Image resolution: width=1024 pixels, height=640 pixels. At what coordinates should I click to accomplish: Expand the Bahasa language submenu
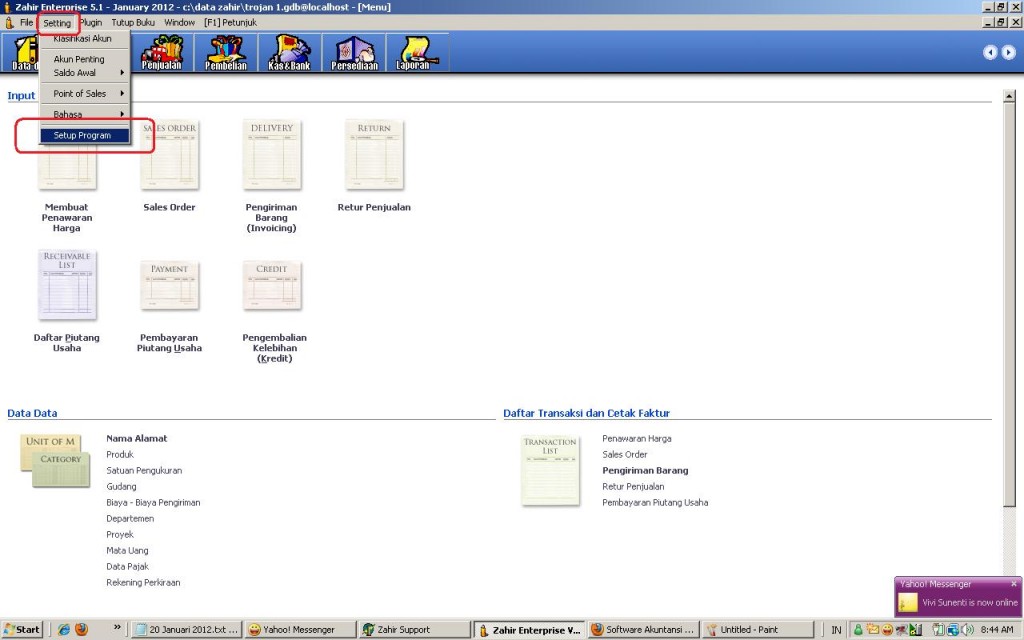[x=85, y=114]
